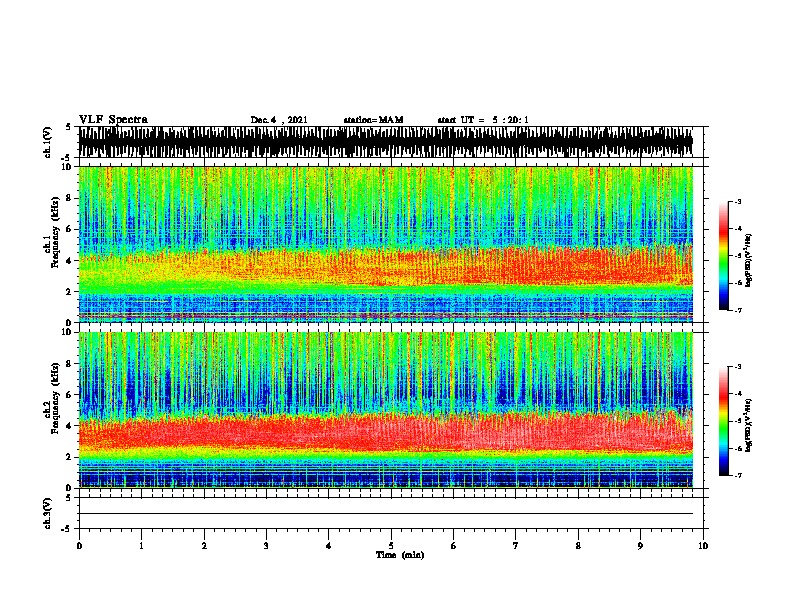The image size is (792, 612).
Task: Click time axis tick label 8
Action: (578, 546)
